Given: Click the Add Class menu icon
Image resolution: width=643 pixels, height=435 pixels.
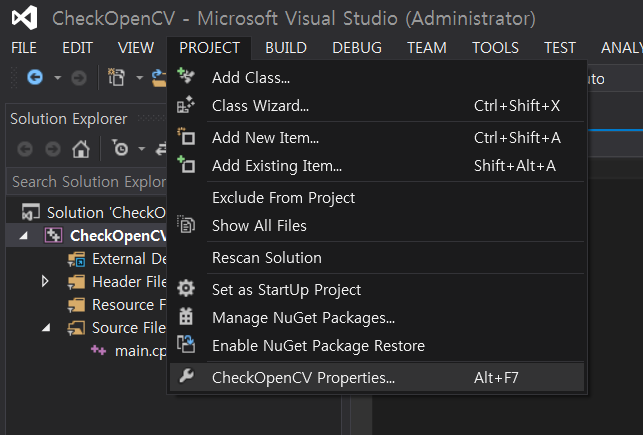Looking at the screenshot, I should [186, 76].
